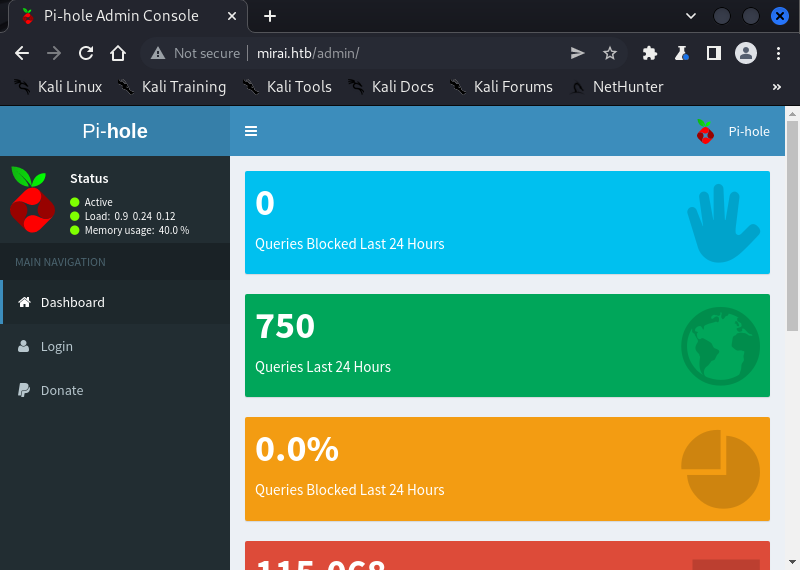
Task: Click the Donate link in sidebar
Action: pos(61,390)
